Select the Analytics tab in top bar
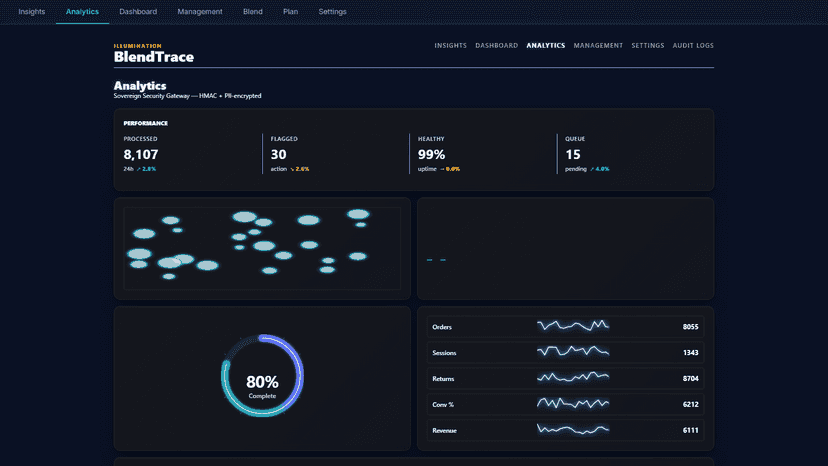828x466 pixels. [x=82, y=12]
